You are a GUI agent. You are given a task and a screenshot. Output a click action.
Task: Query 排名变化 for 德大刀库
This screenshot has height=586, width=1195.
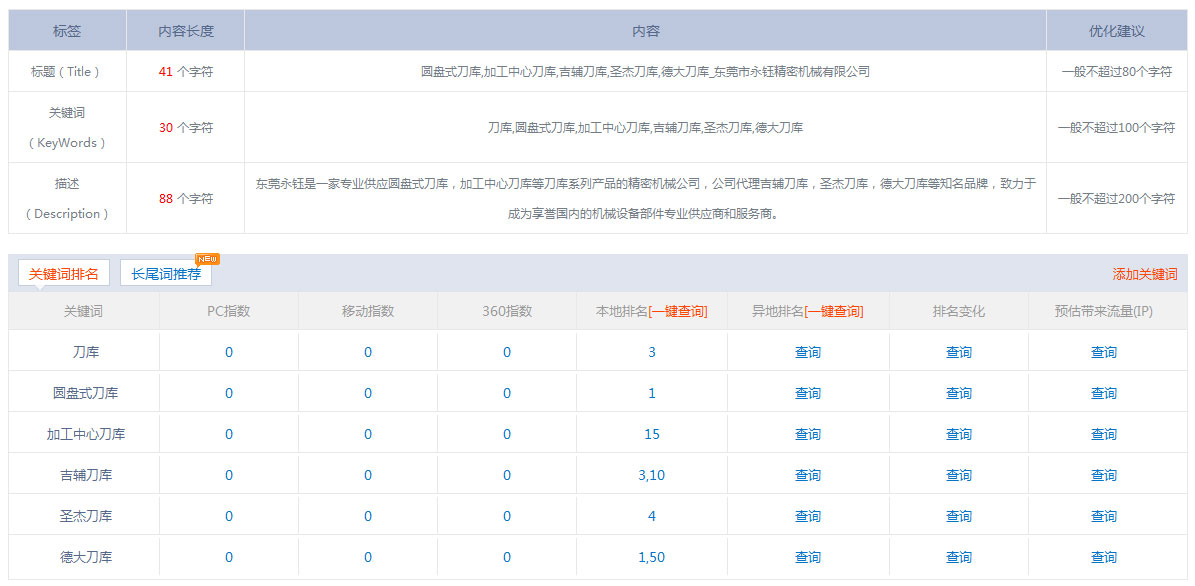point(959,557)
